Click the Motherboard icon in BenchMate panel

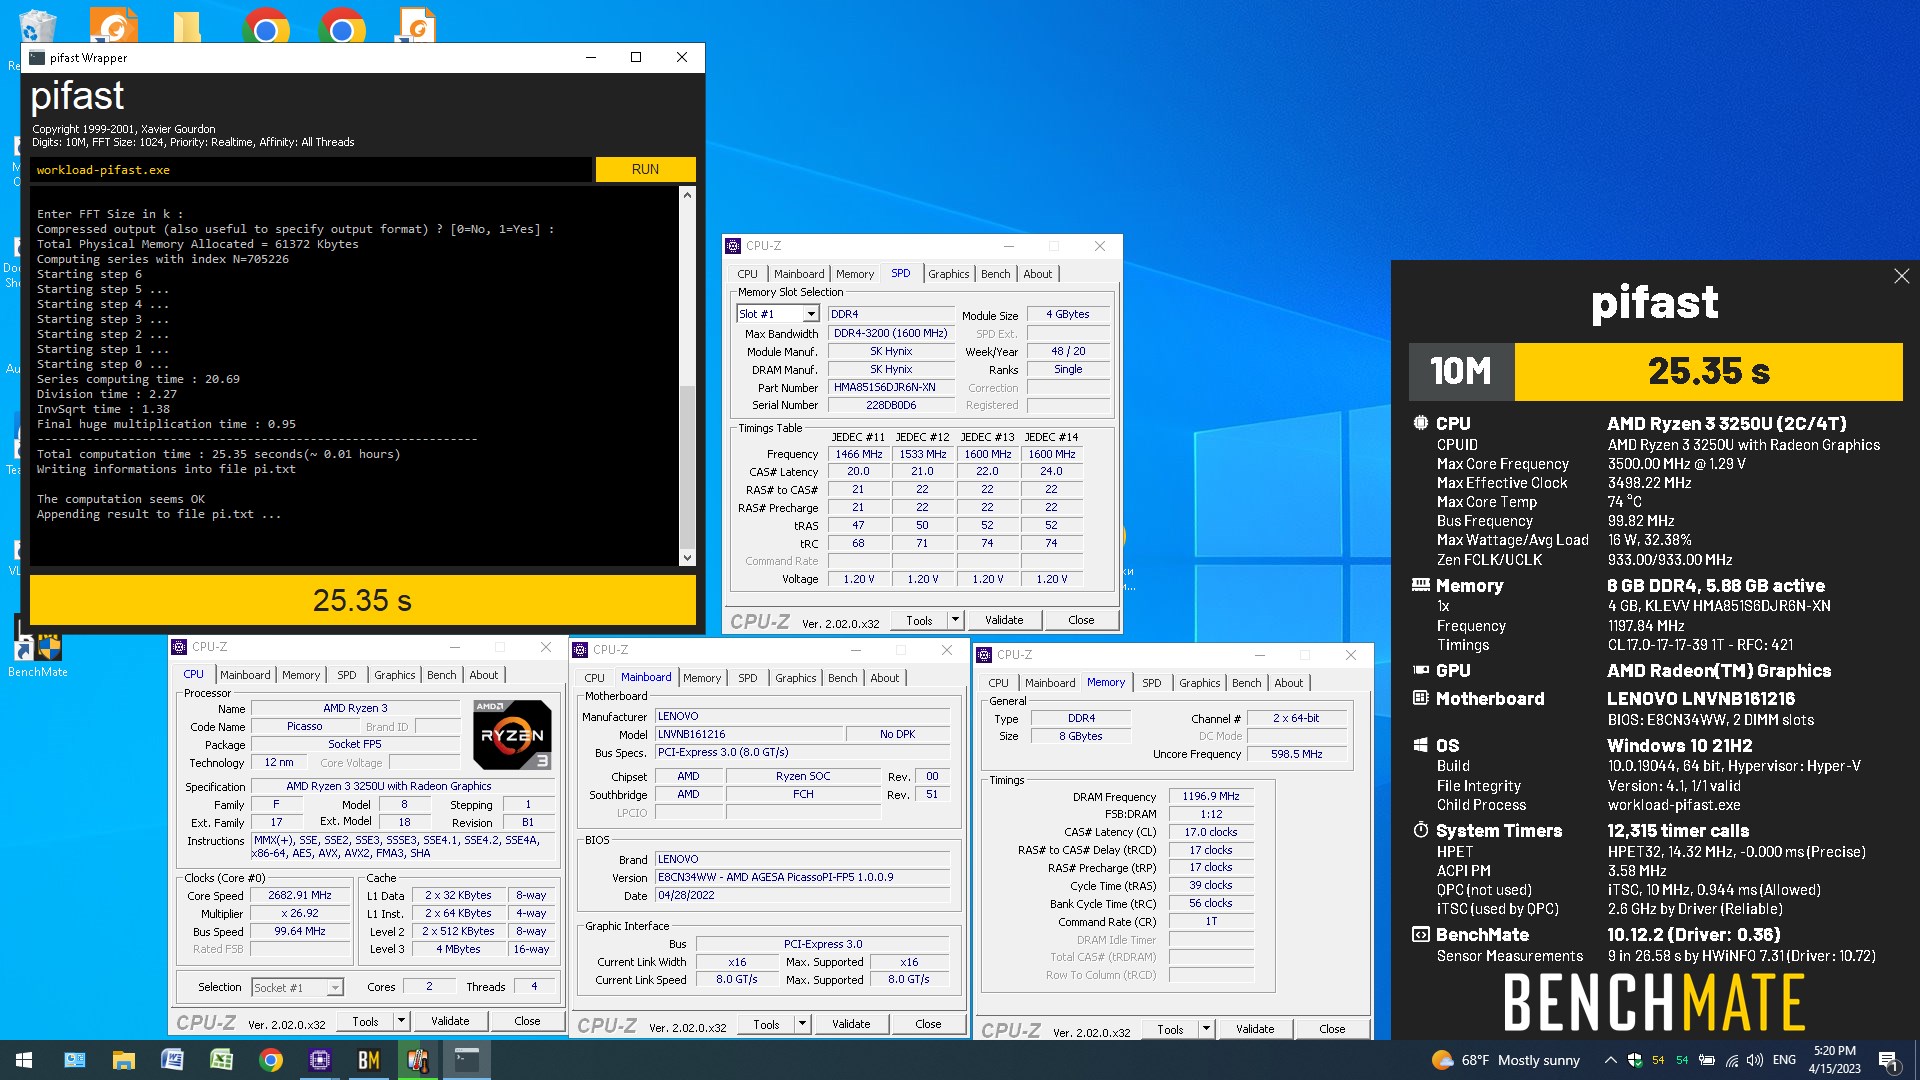point(1420,698)
